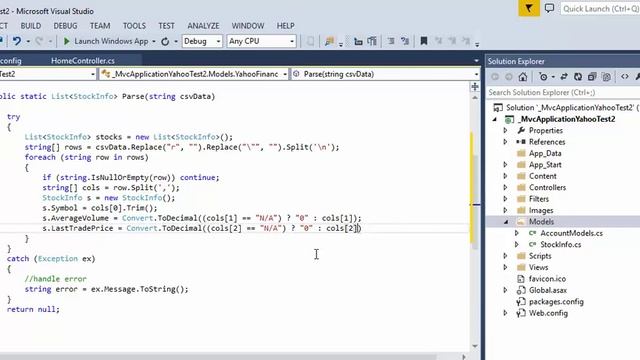Click the editor vertical scrollbar up arrow
The height and width of the screenshot is (360, 640).
click(475, 98)
